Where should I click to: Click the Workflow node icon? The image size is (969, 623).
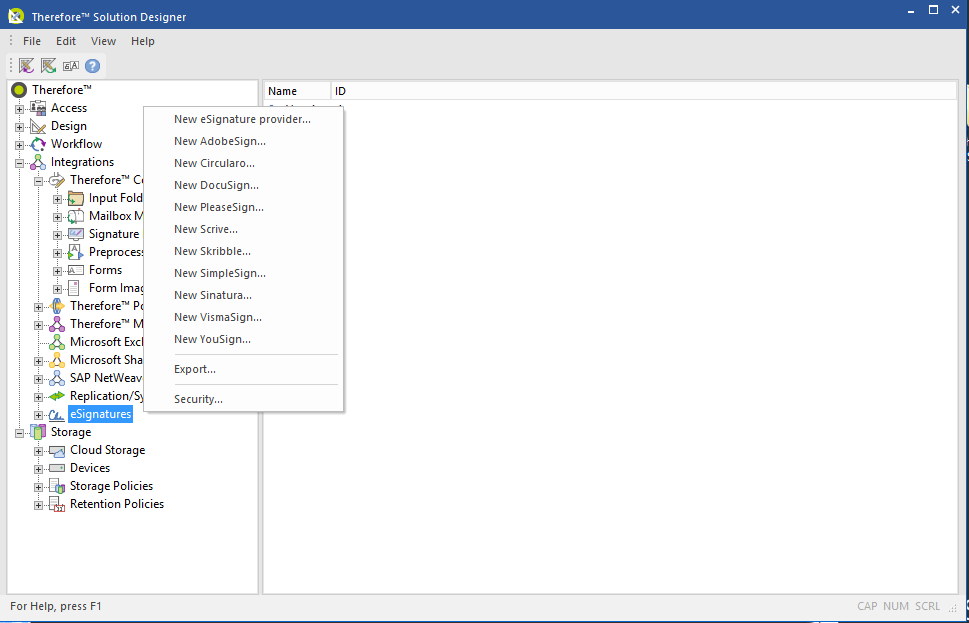[x=38, y=144]
